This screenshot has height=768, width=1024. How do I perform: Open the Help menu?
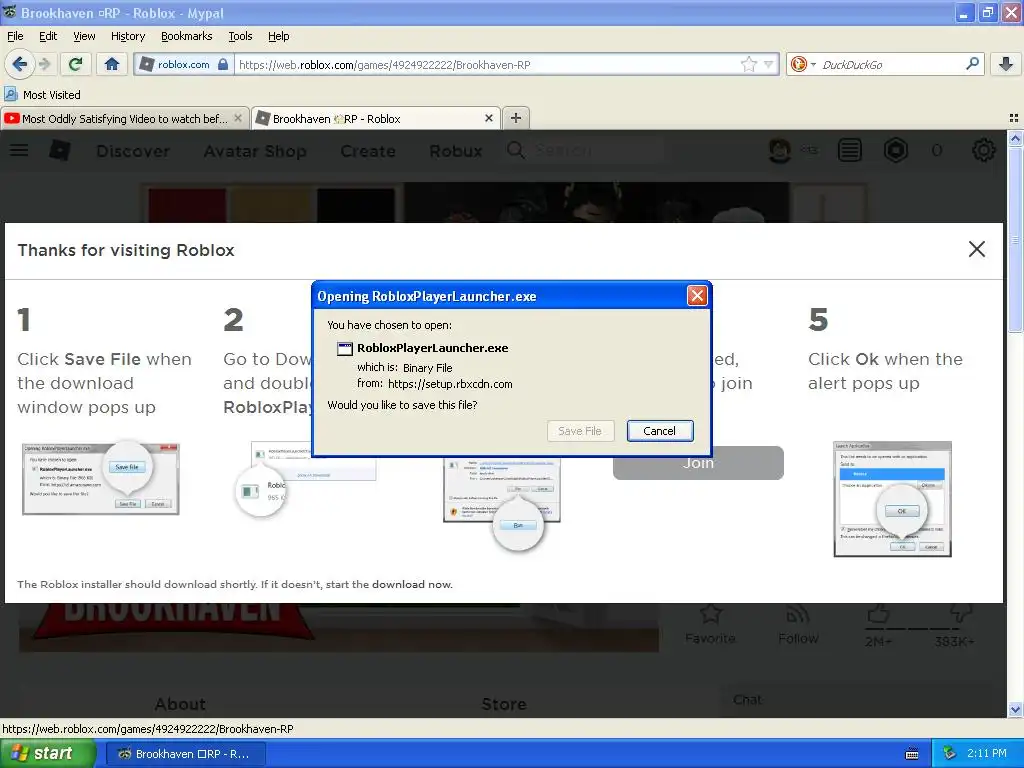[x=278, y=36]
